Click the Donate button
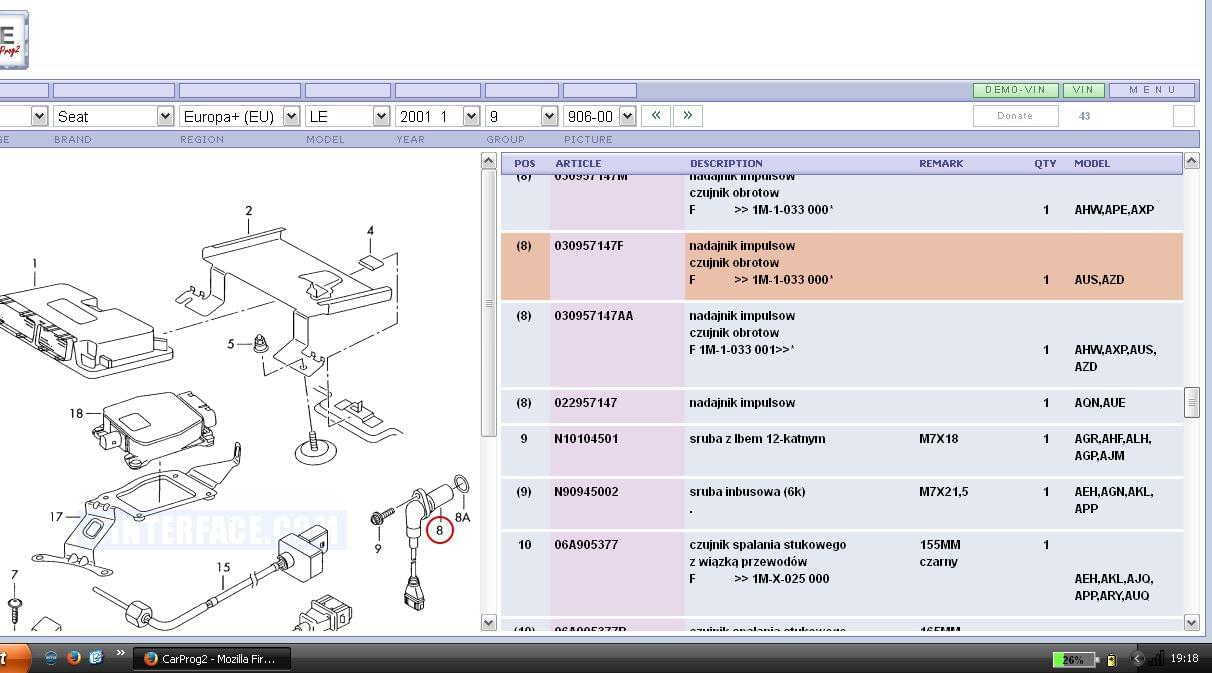Screen dimensions: 1212x673 point(1015,116)
